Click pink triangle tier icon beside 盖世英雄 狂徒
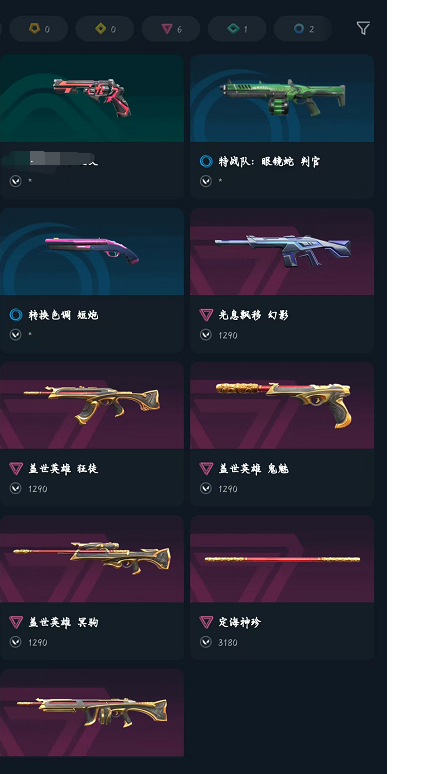This screenshot has width=425, height=774. point(16,468)
